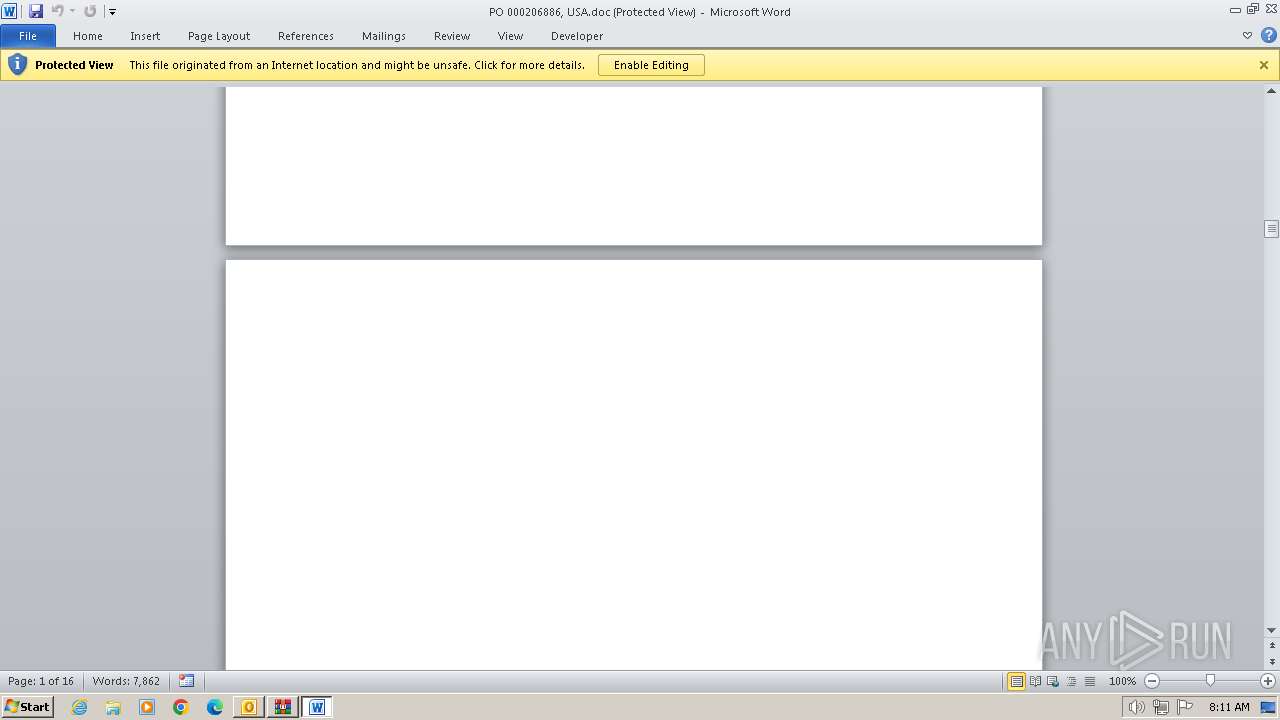
Task: Click the network tray icon
Action: click(x=1160, y=707)
